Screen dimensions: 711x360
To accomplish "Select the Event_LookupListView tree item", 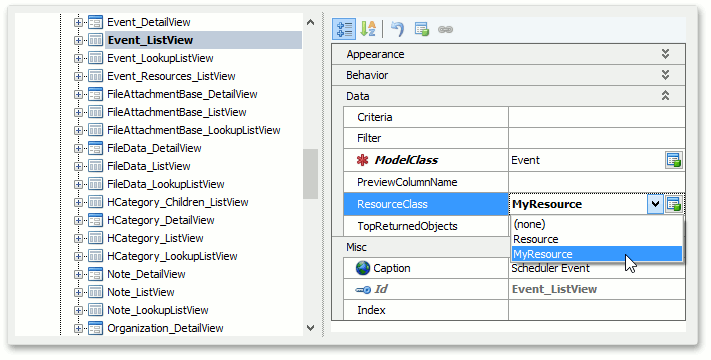I will (160, 58).
